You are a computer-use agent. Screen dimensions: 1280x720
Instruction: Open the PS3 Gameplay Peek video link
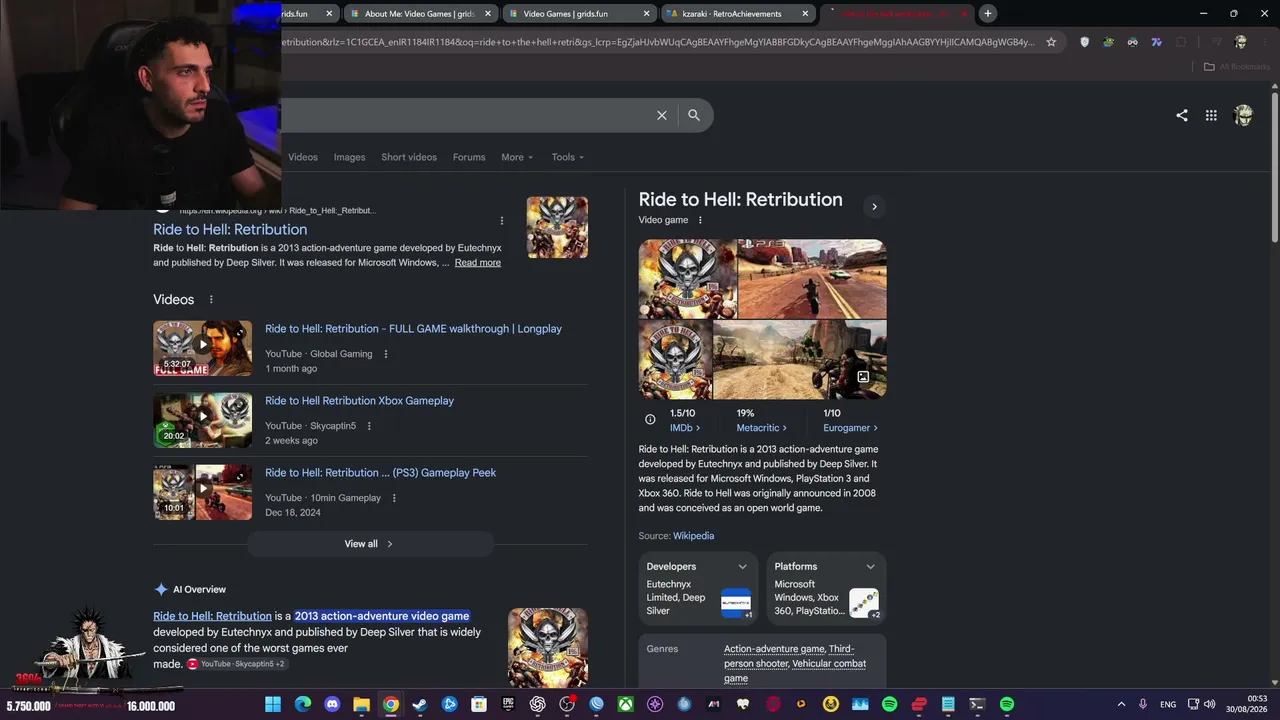[x=380, y=473]
